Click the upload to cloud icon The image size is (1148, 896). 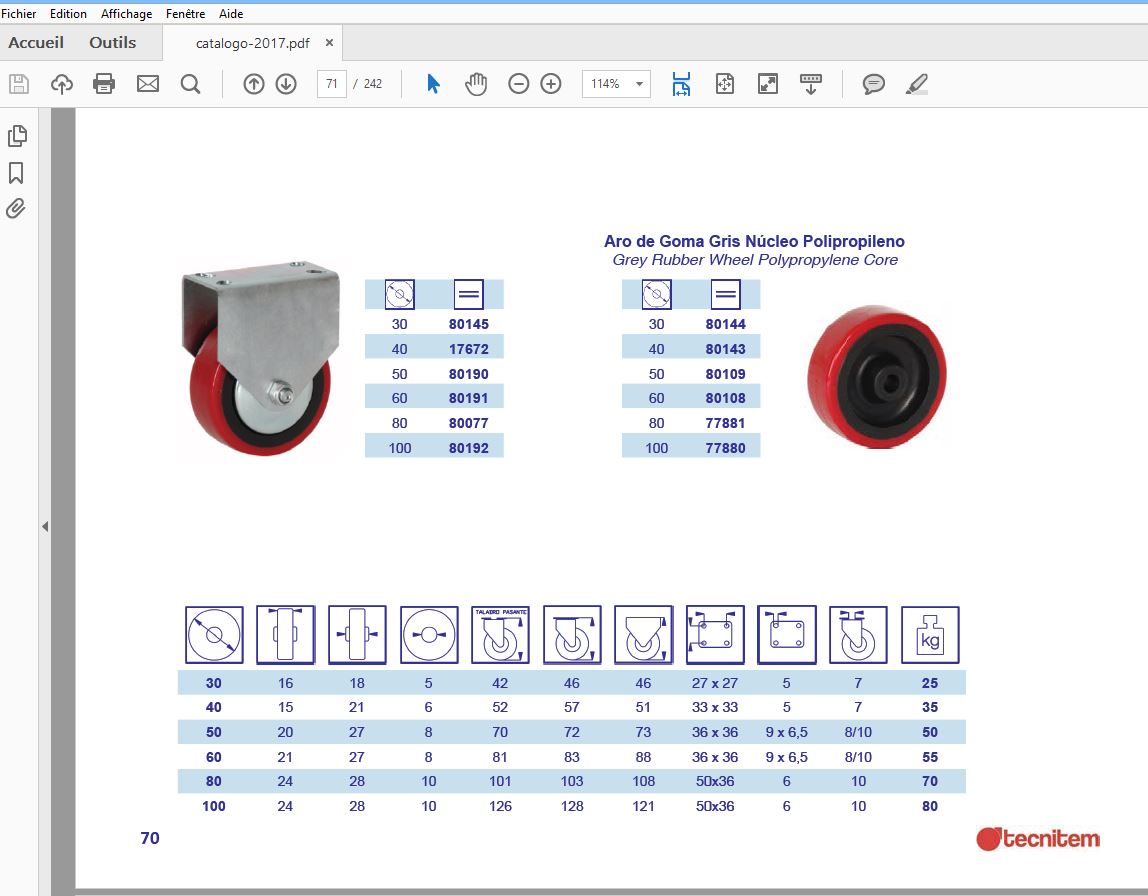[x=62, y=84]
